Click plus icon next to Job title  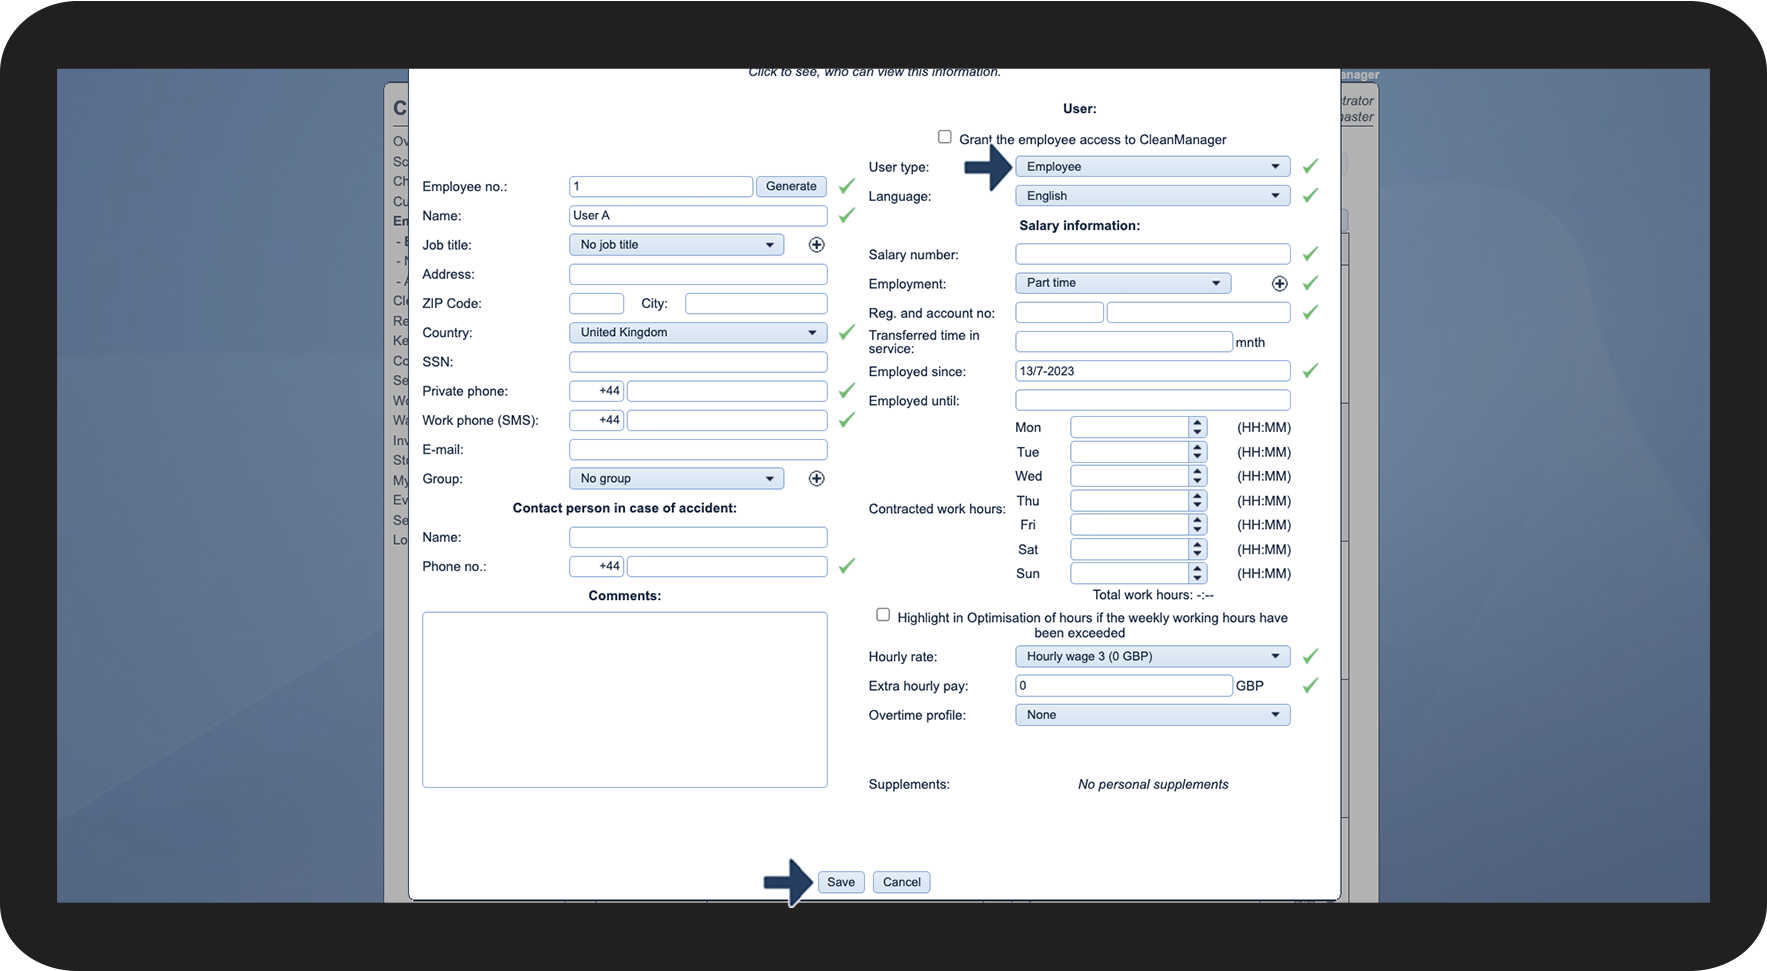[x=816, y=245]
